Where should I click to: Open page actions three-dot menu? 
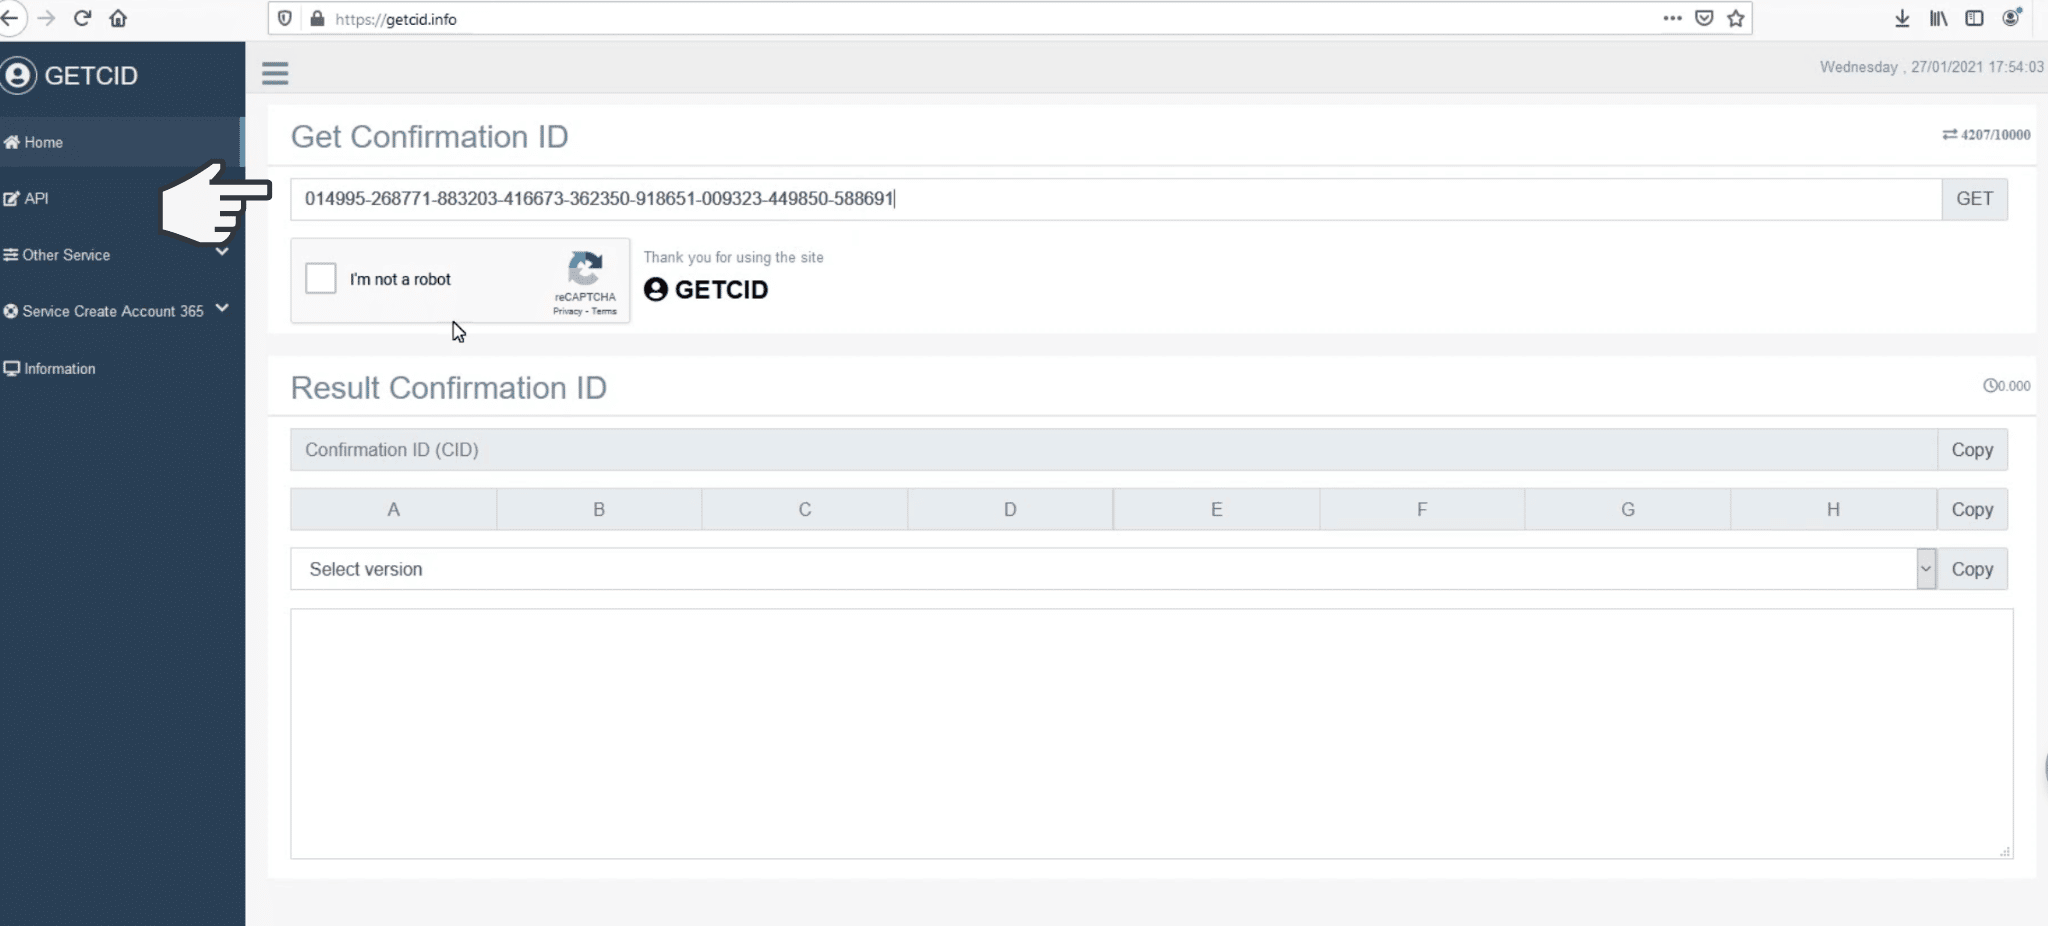pyautogui.click(x=1672, y=18)
